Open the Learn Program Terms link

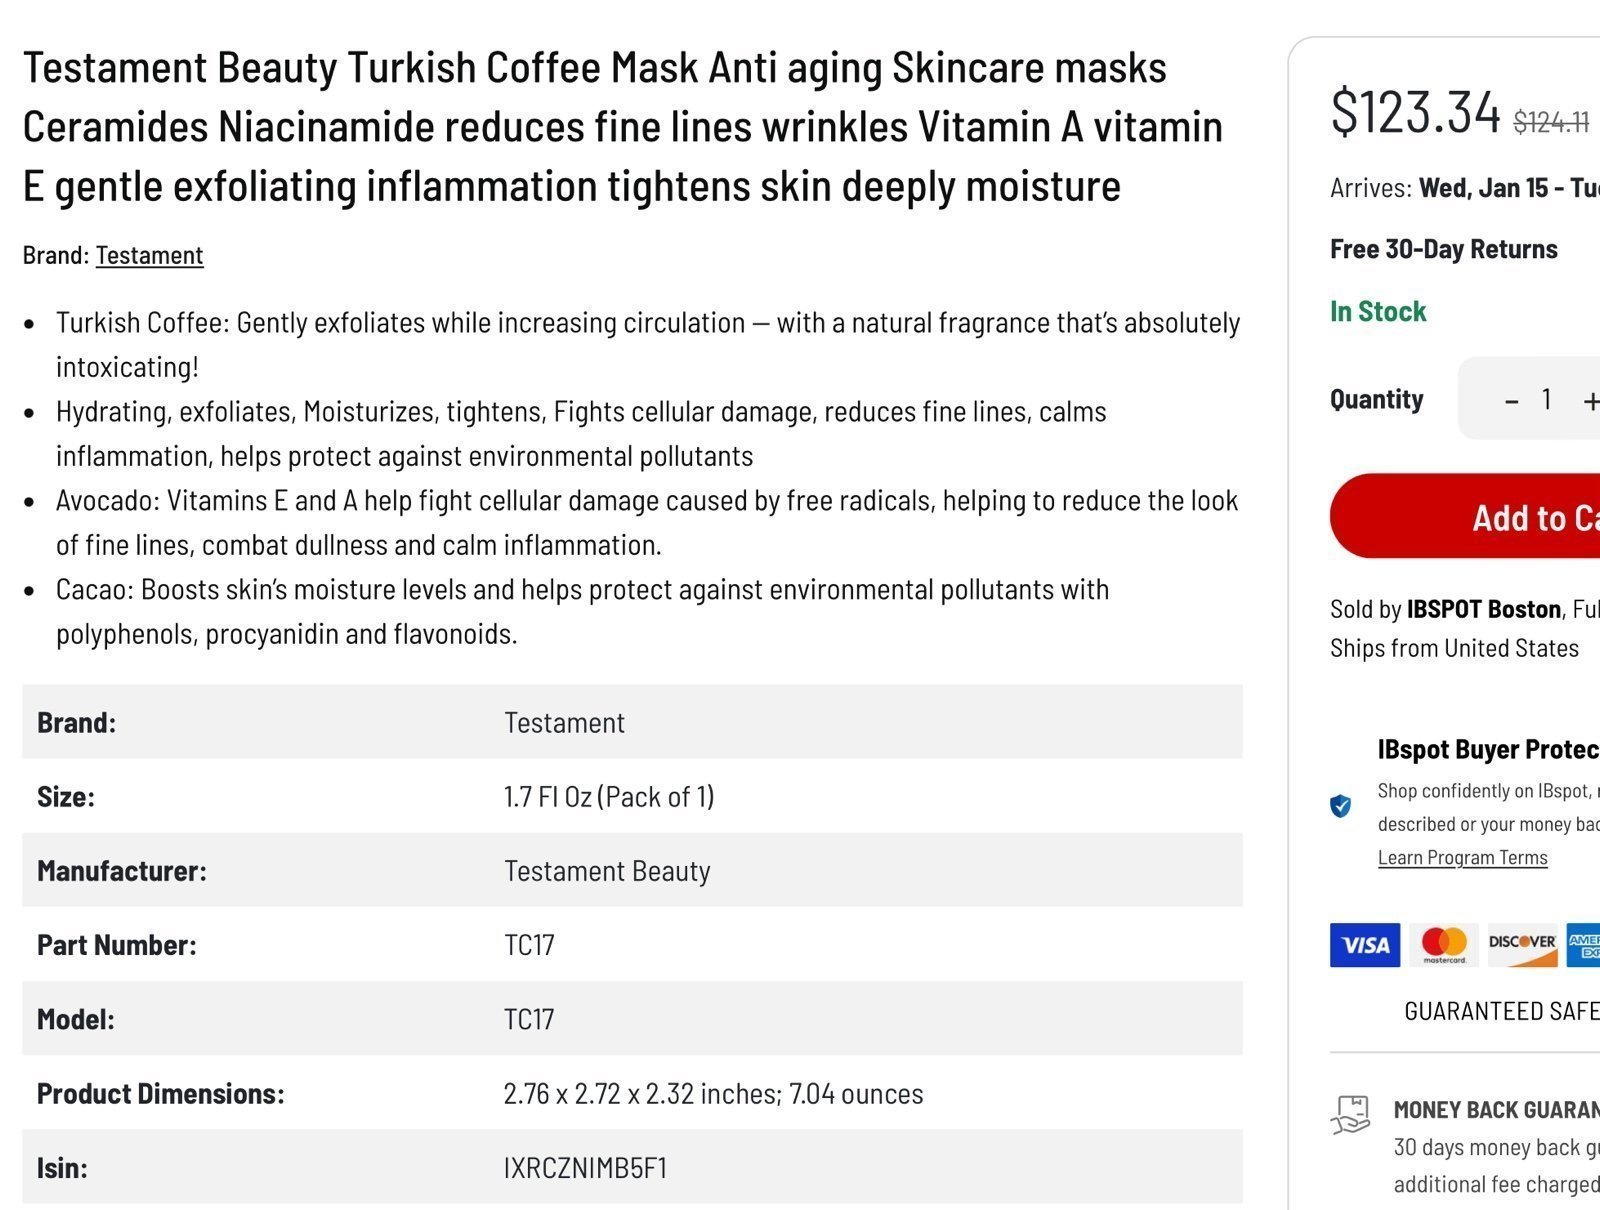[1462, 857]
